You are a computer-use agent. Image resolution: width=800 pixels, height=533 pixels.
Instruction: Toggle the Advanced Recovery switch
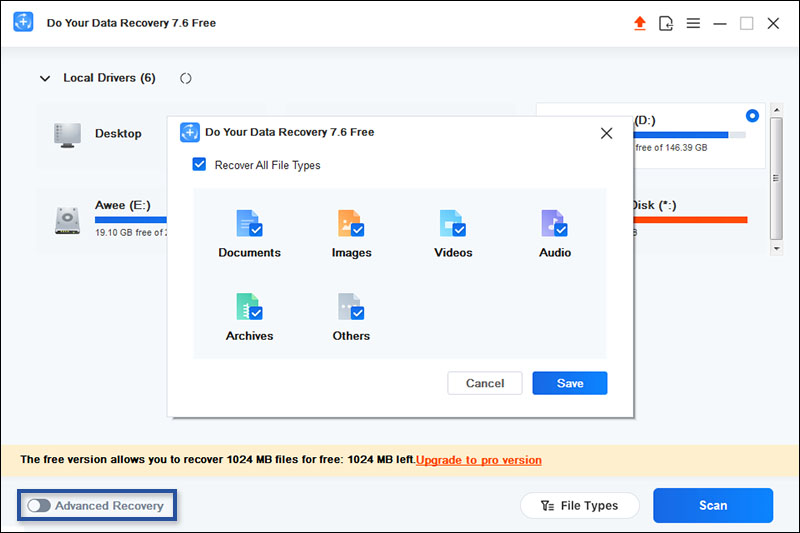(39, 506)
